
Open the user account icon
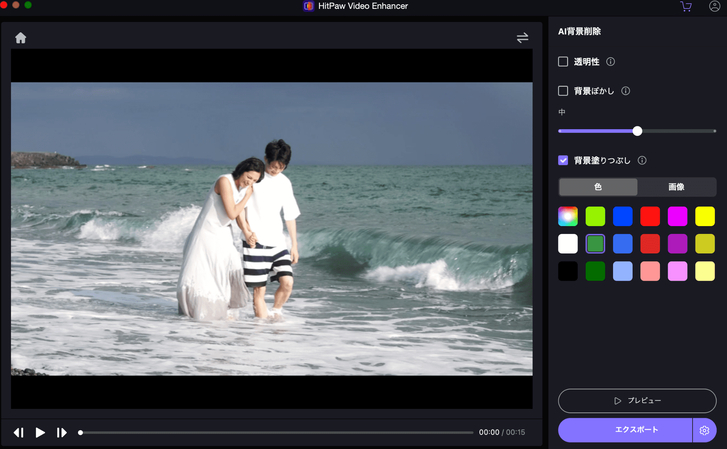tap(714, 6)
